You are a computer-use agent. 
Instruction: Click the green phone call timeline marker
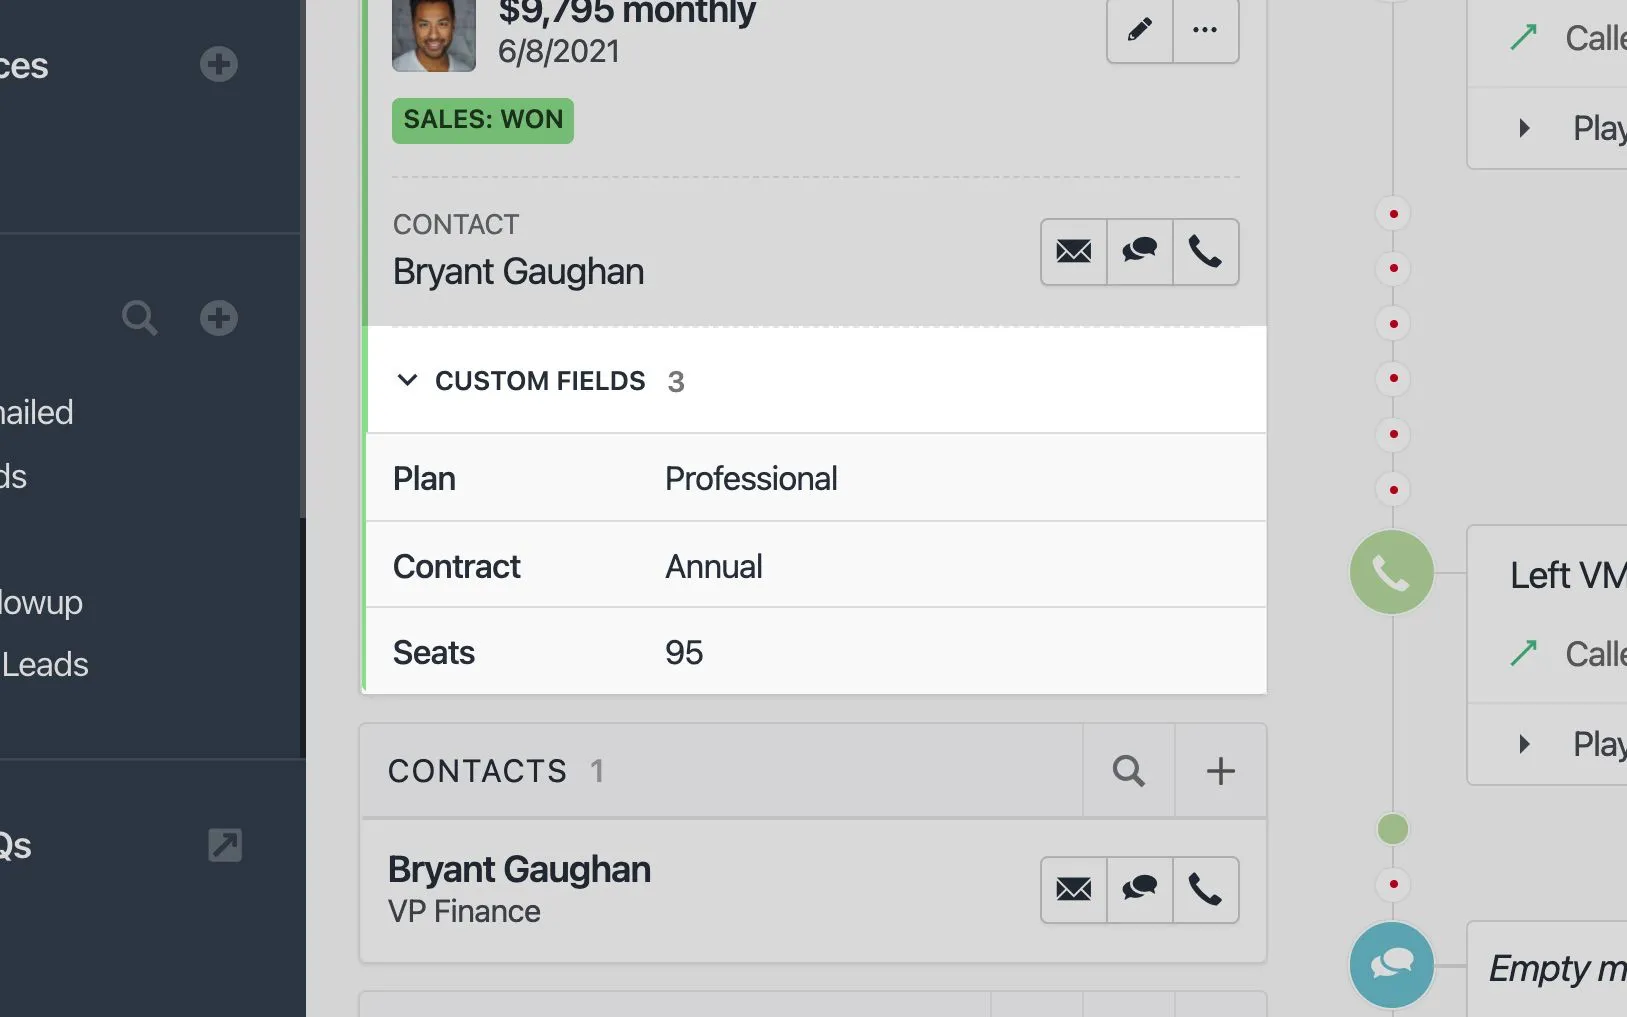1391,572
